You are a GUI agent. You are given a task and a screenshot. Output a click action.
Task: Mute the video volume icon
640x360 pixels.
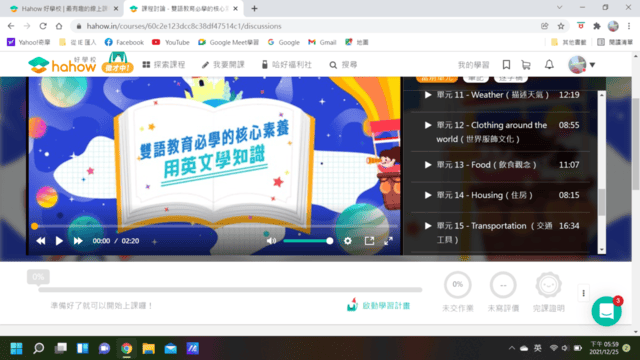271,241
